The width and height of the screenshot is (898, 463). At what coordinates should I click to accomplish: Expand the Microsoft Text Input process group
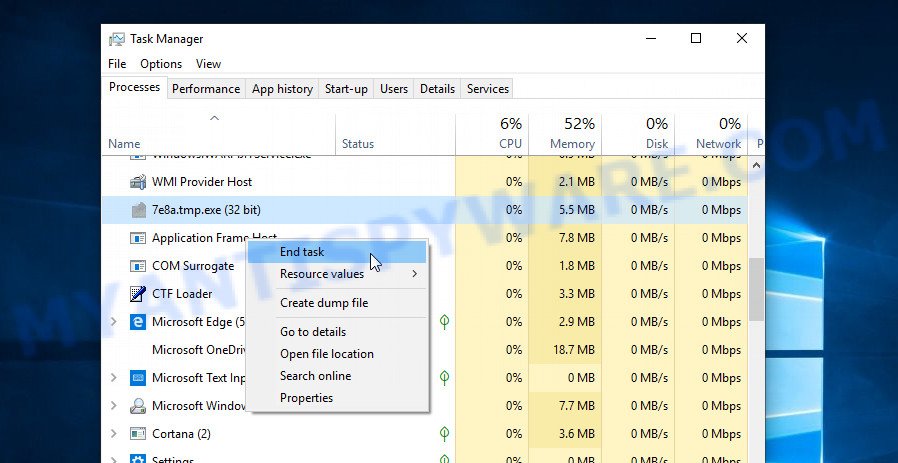pyautogui.click(x=113, y=378)
